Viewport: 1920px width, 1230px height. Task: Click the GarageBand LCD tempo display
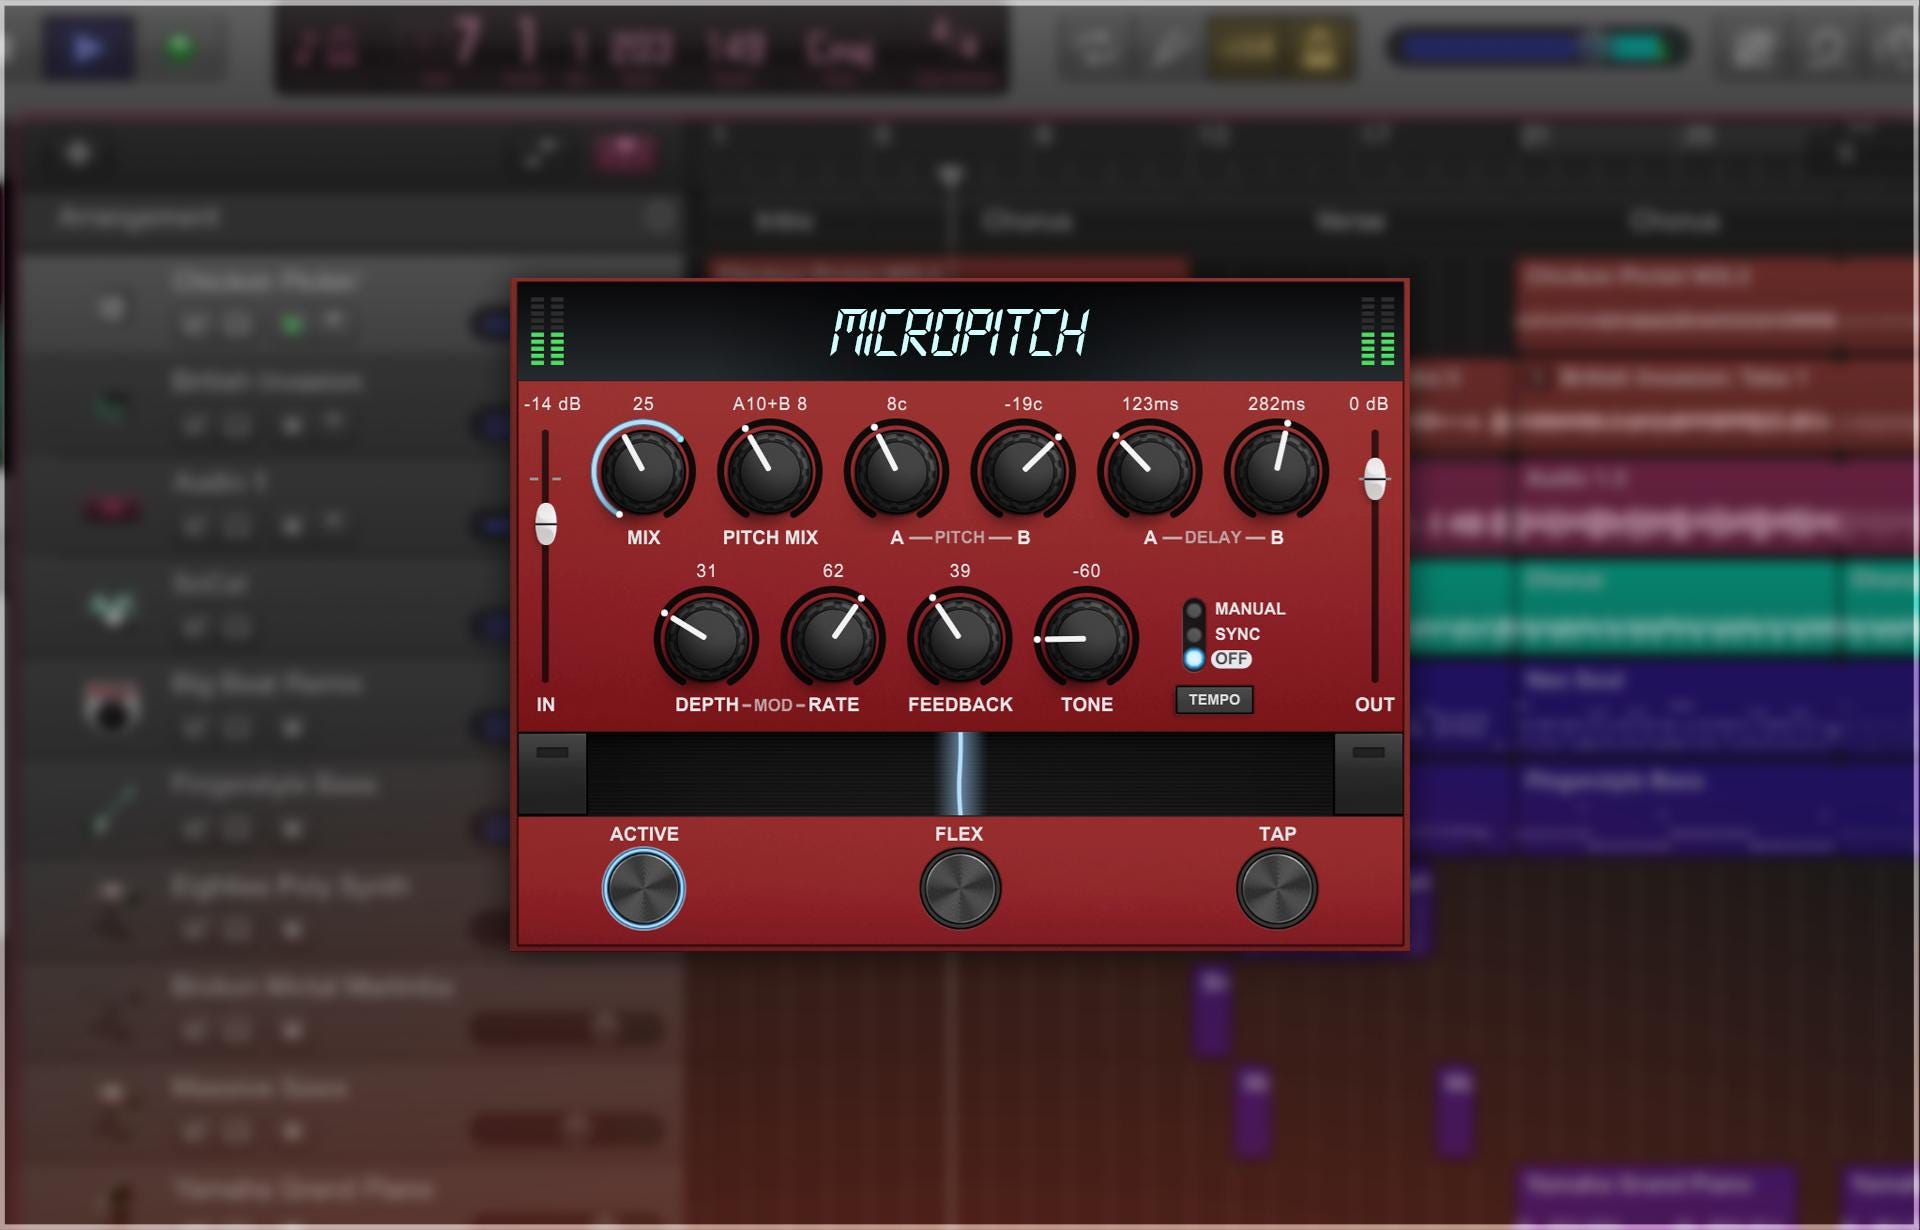(x=737, y=48)
